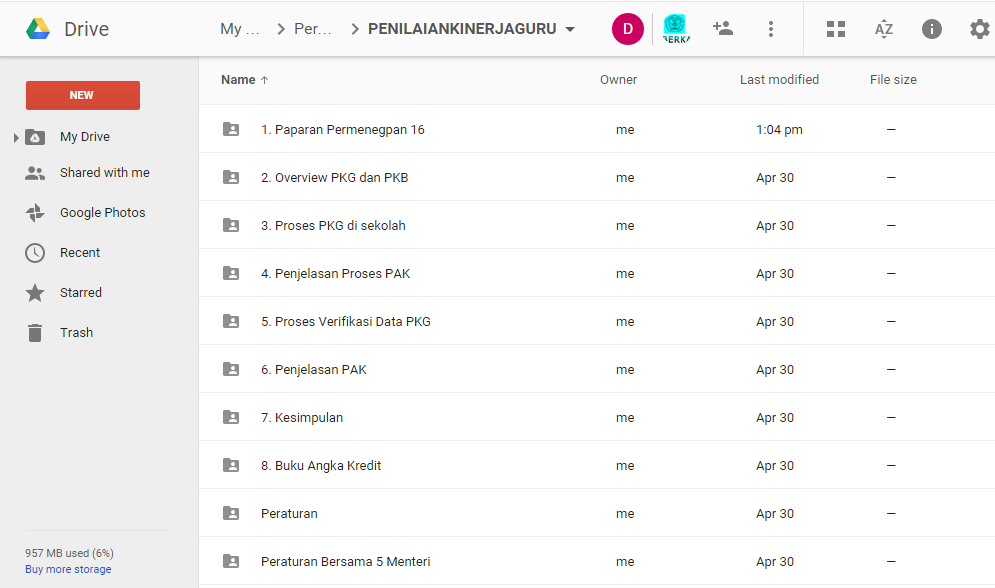The height and width of the screenshot is (588, 995).
Task: Show Recent files
Action: click(80, 252)
